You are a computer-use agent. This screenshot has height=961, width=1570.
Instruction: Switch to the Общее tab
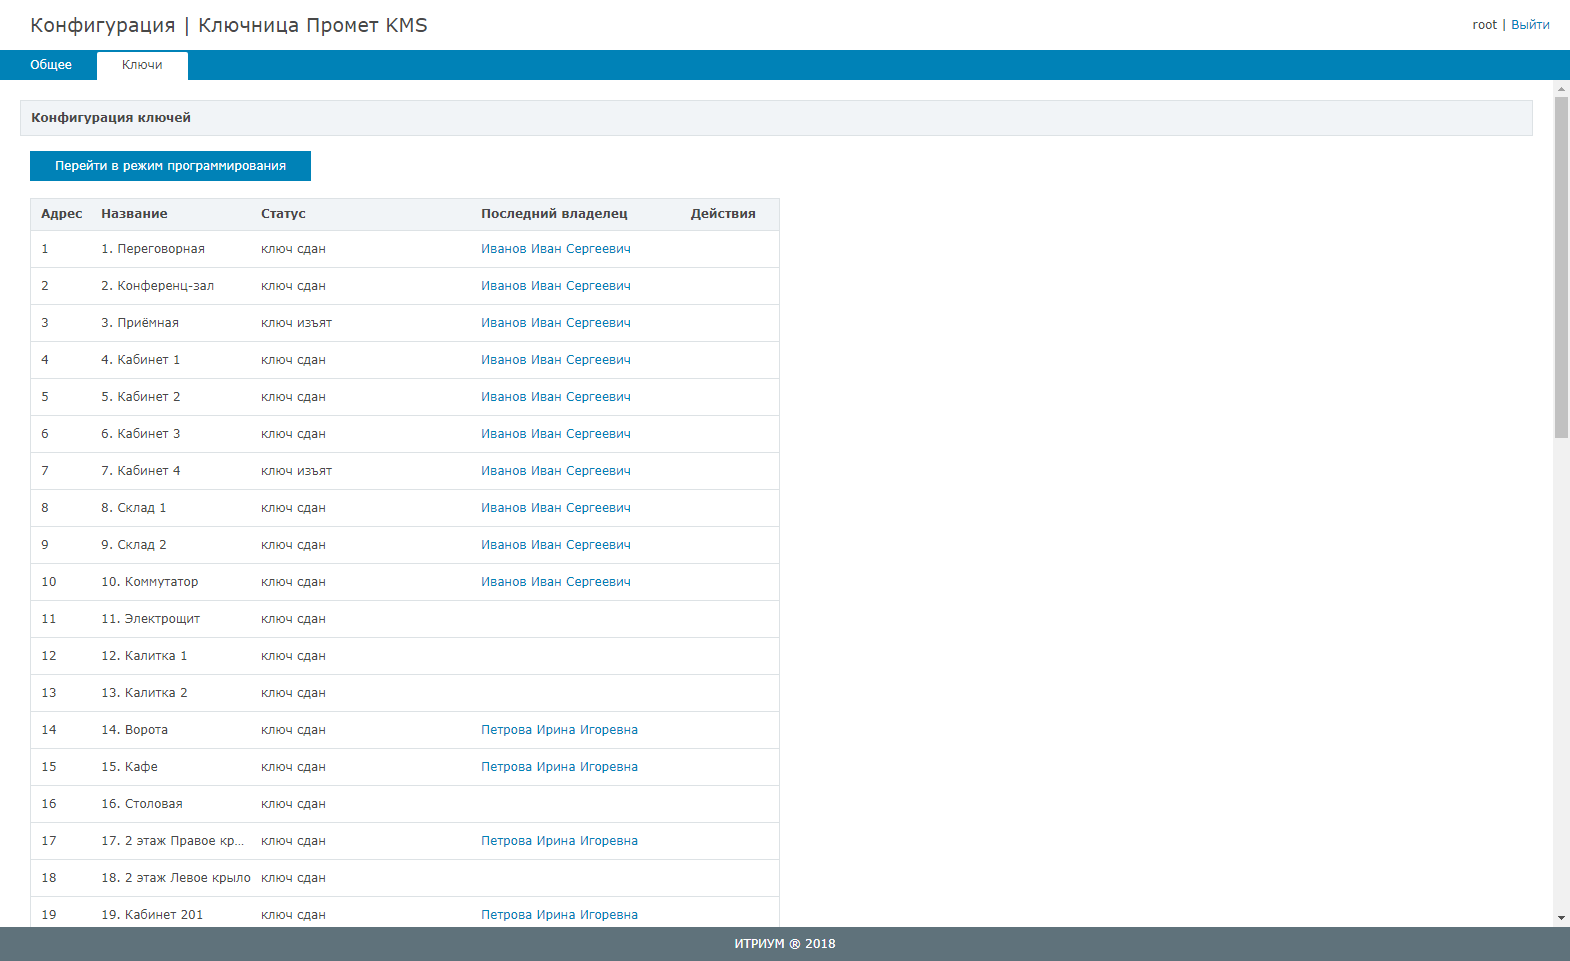(x=51, y=65)
